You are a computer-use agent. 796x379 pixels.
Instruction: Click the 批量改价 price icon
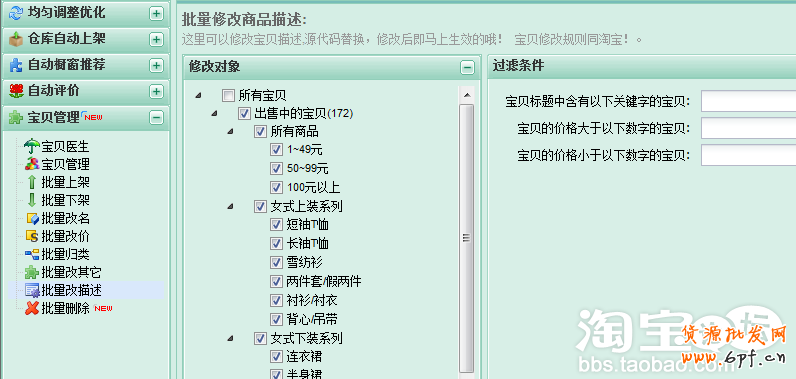coord(32,236)
